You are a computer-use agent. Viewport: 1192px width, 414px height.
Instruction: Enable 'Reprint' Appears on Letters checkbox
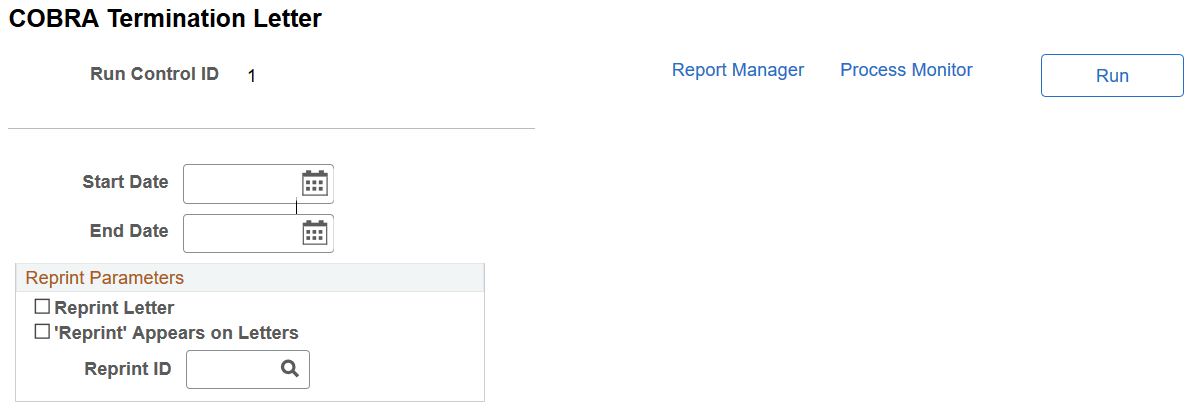click(43, 331)
